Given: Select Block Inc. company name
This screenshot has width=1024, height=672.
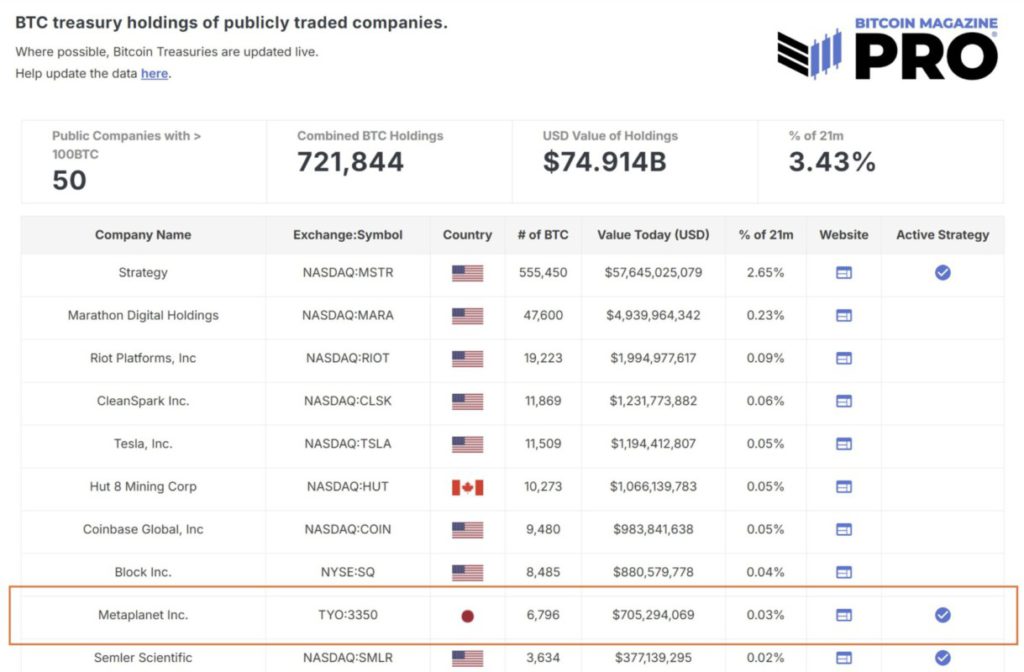Looking at the screenshot, I should (x=143, y=572).
